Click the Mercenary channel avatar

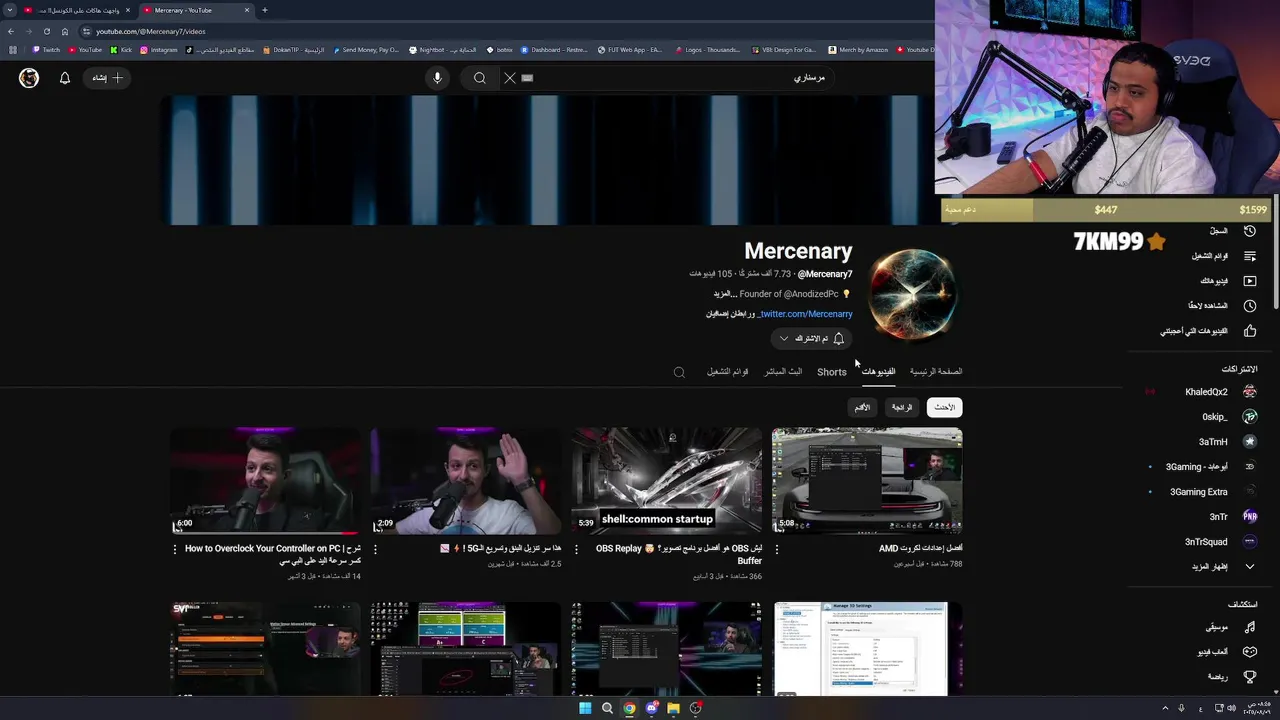(x=912, y=295)
